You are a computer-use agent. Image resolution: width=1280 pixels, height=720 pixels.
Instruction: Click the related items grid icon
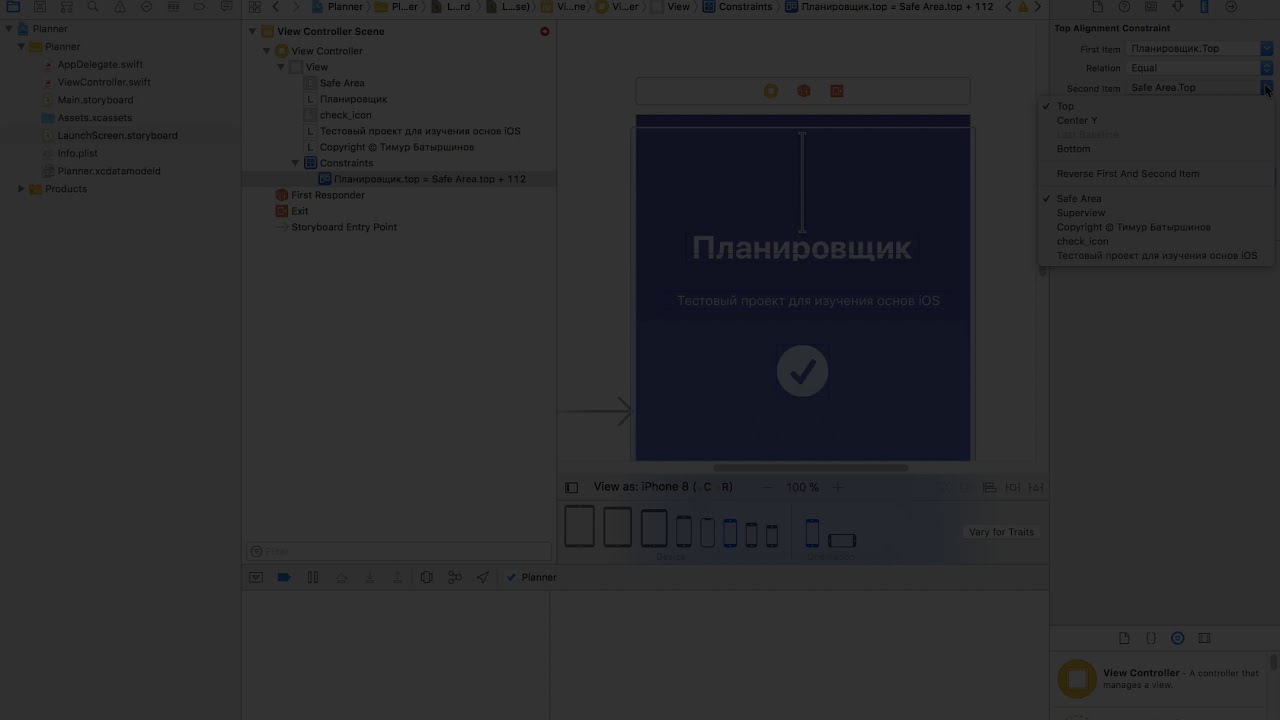point(255,7)
